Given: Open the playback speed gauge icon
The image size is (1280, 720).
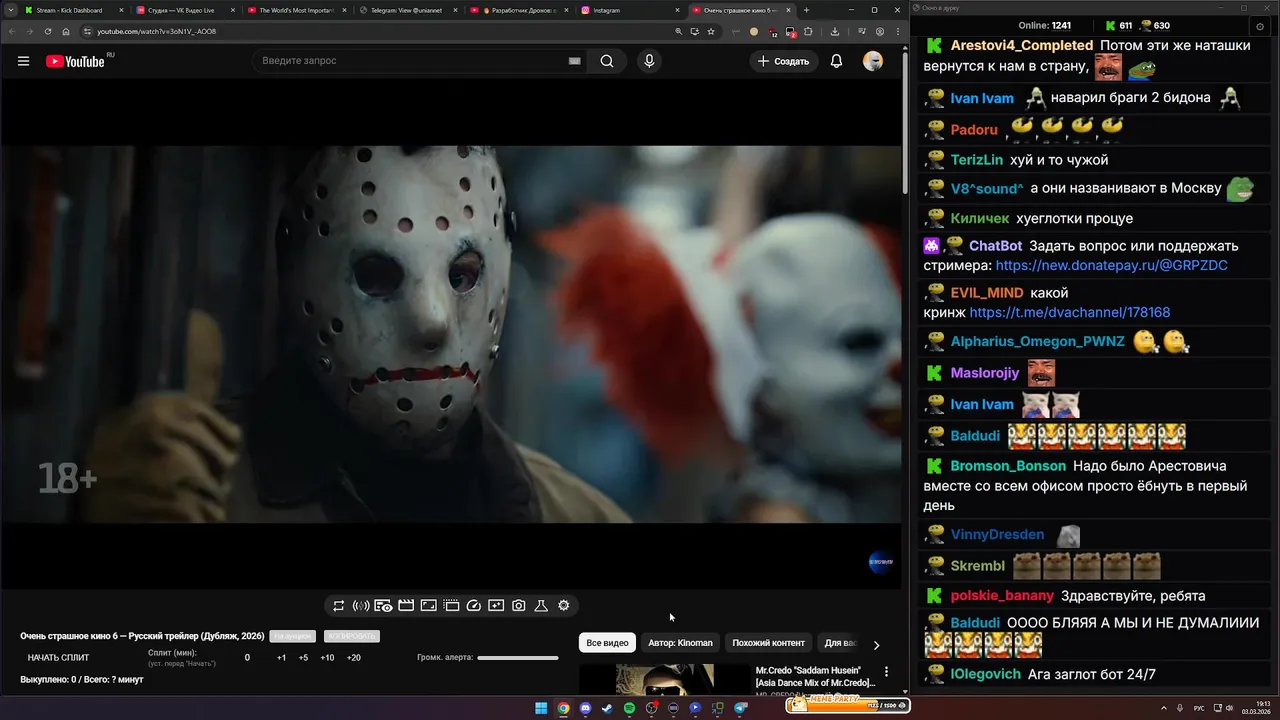Looking at the screenshot, I should coord(474,605).
